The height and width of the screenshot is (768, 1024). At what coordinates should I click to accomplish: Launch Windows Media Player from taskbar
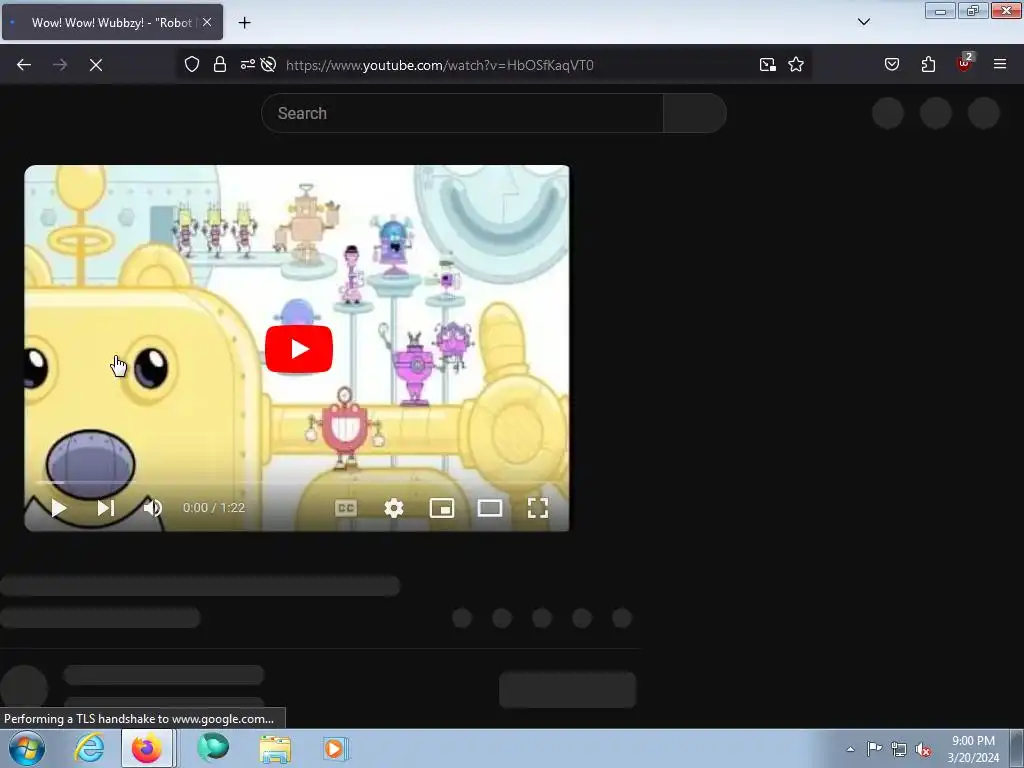[336, 748]
